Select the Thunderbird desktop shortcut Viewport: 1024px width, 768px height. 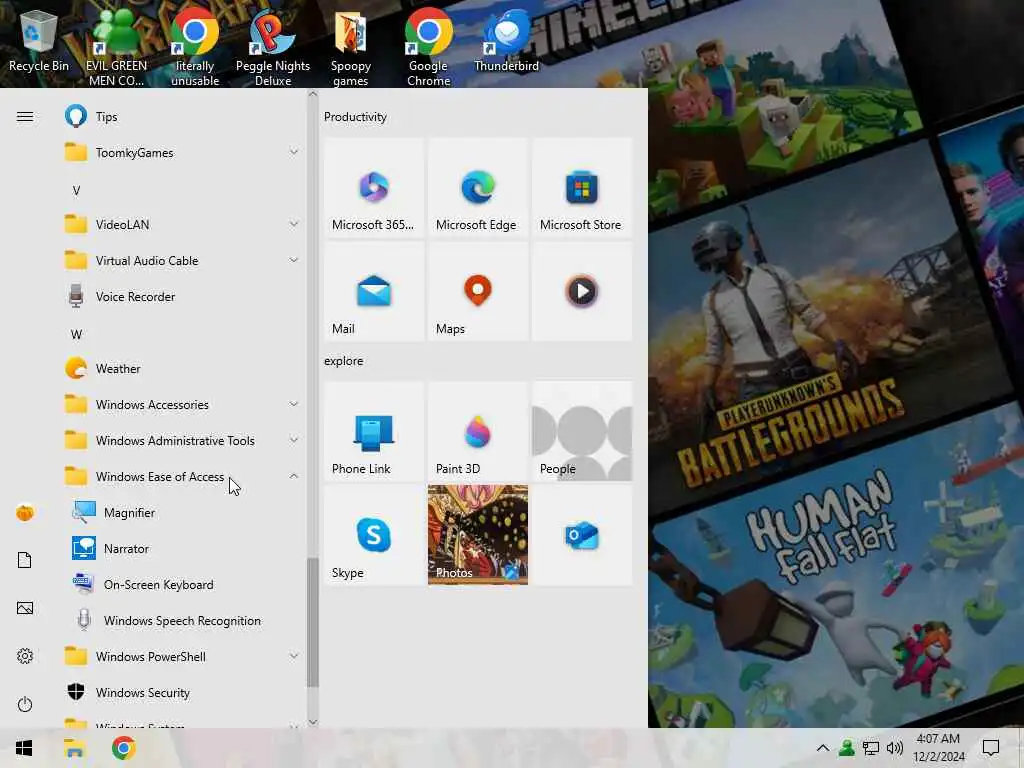[507, 40]
